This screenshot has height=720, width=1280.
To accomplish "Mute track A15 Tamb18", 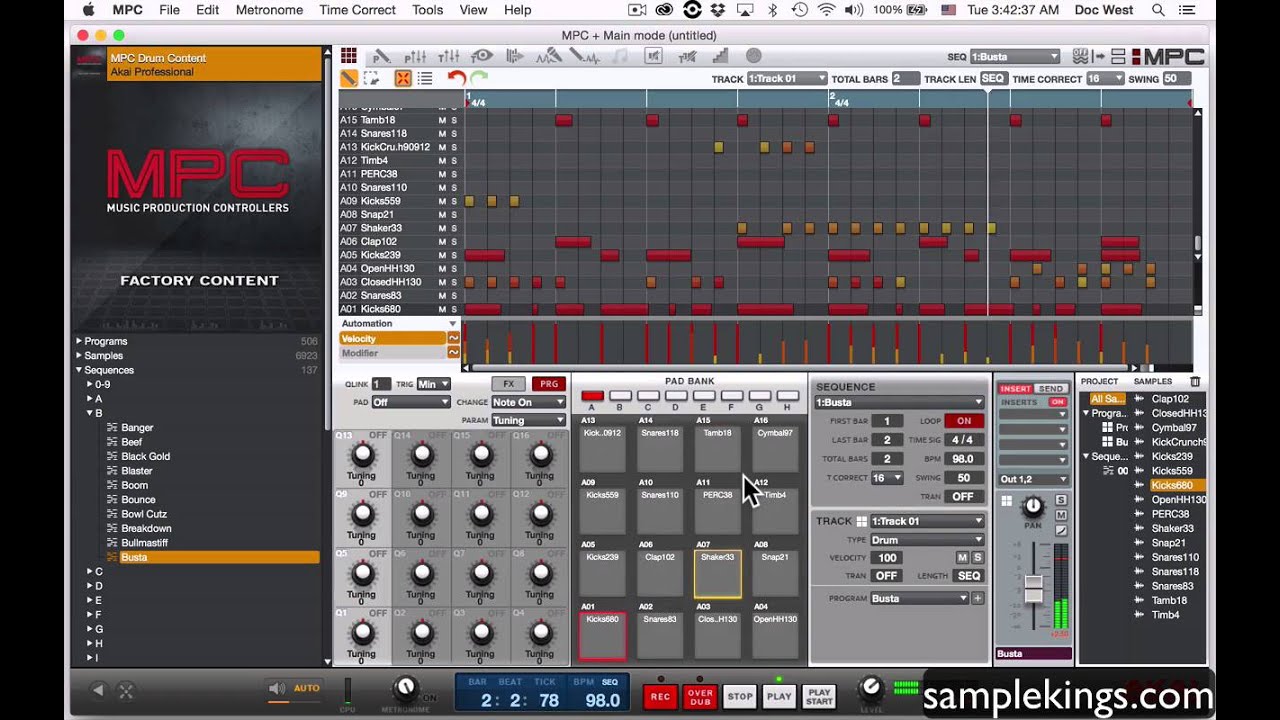I will (442, 120).
